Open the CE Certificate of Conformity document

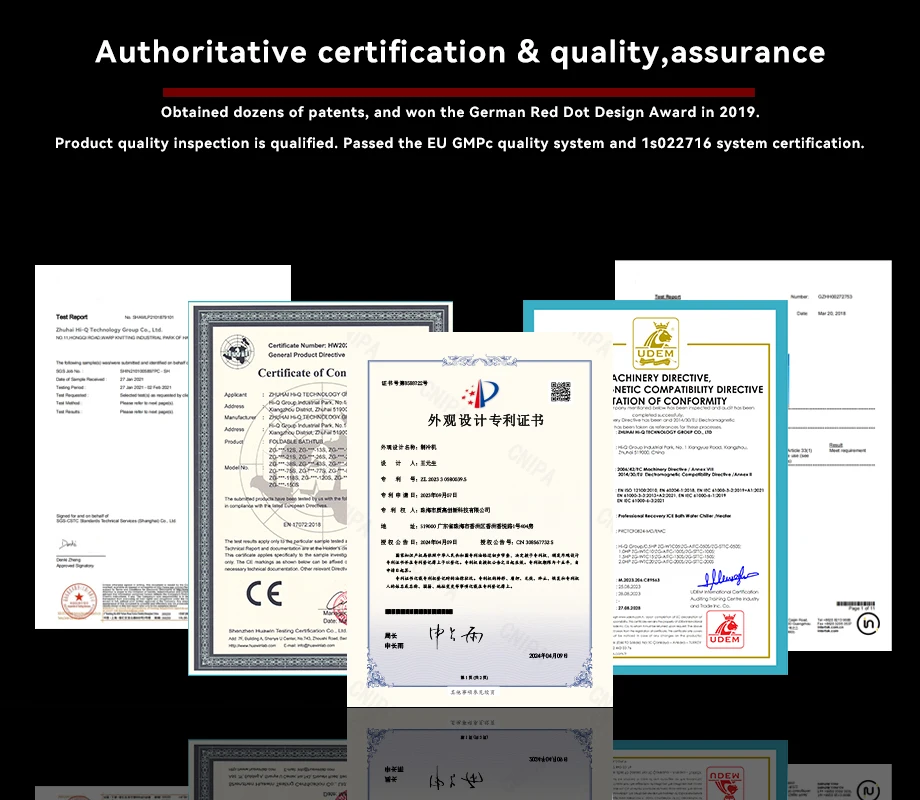click(x=268, y=487)
